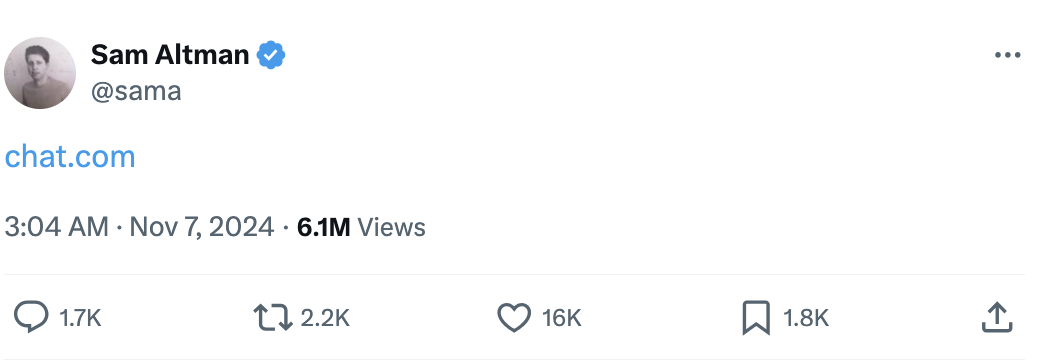1054x364 pixels.
Task: Click the Views label text
Action: click(391, 227)
